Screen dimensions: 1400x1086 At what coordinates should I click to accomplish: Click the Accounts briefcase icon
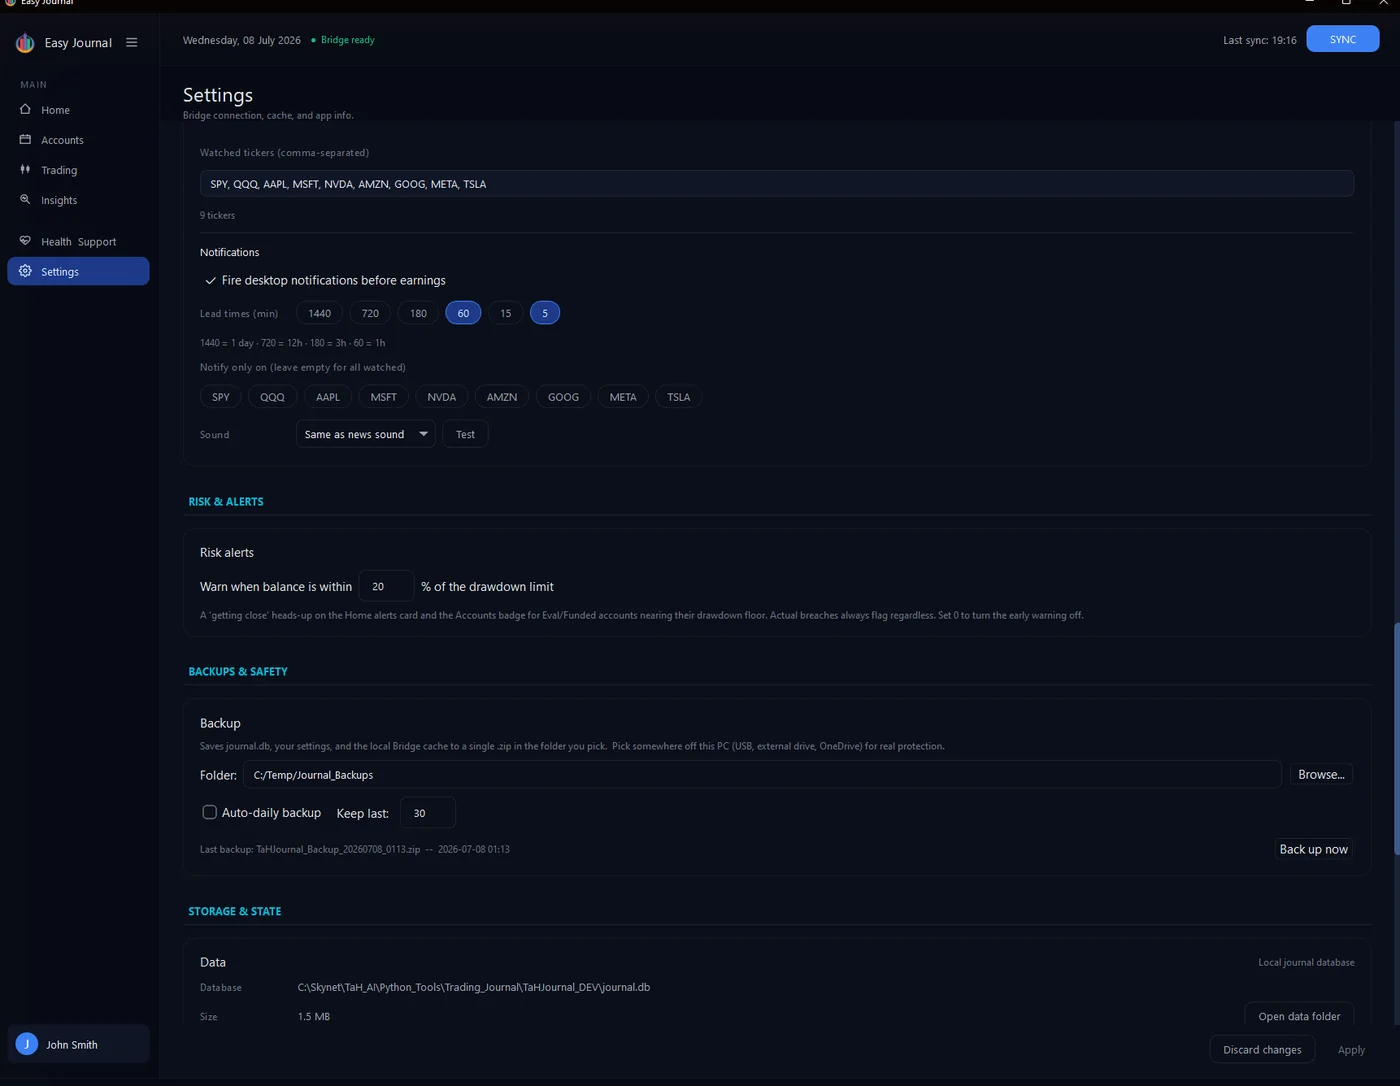point(25,139)
